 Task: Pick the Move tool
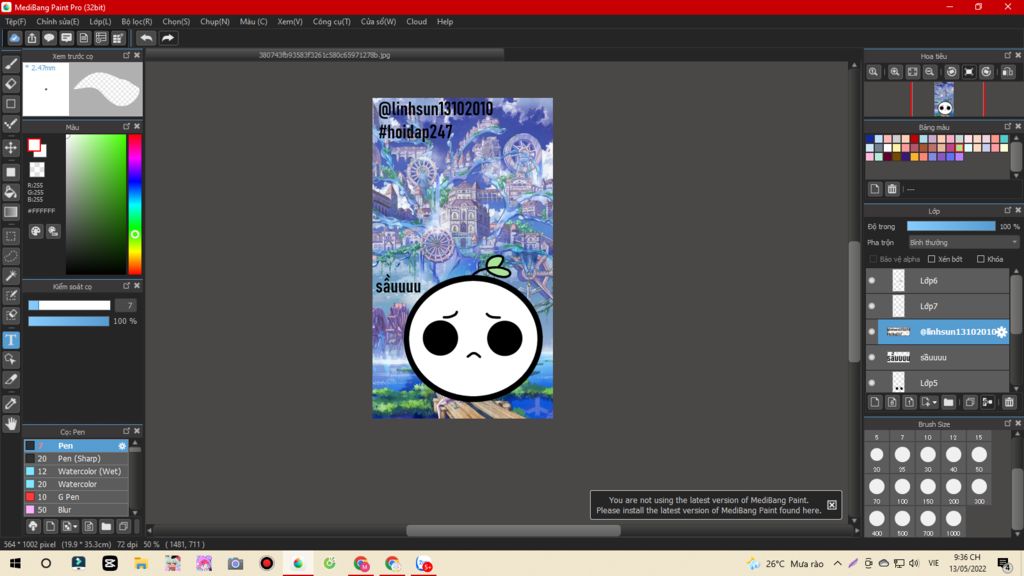[11, 148]
